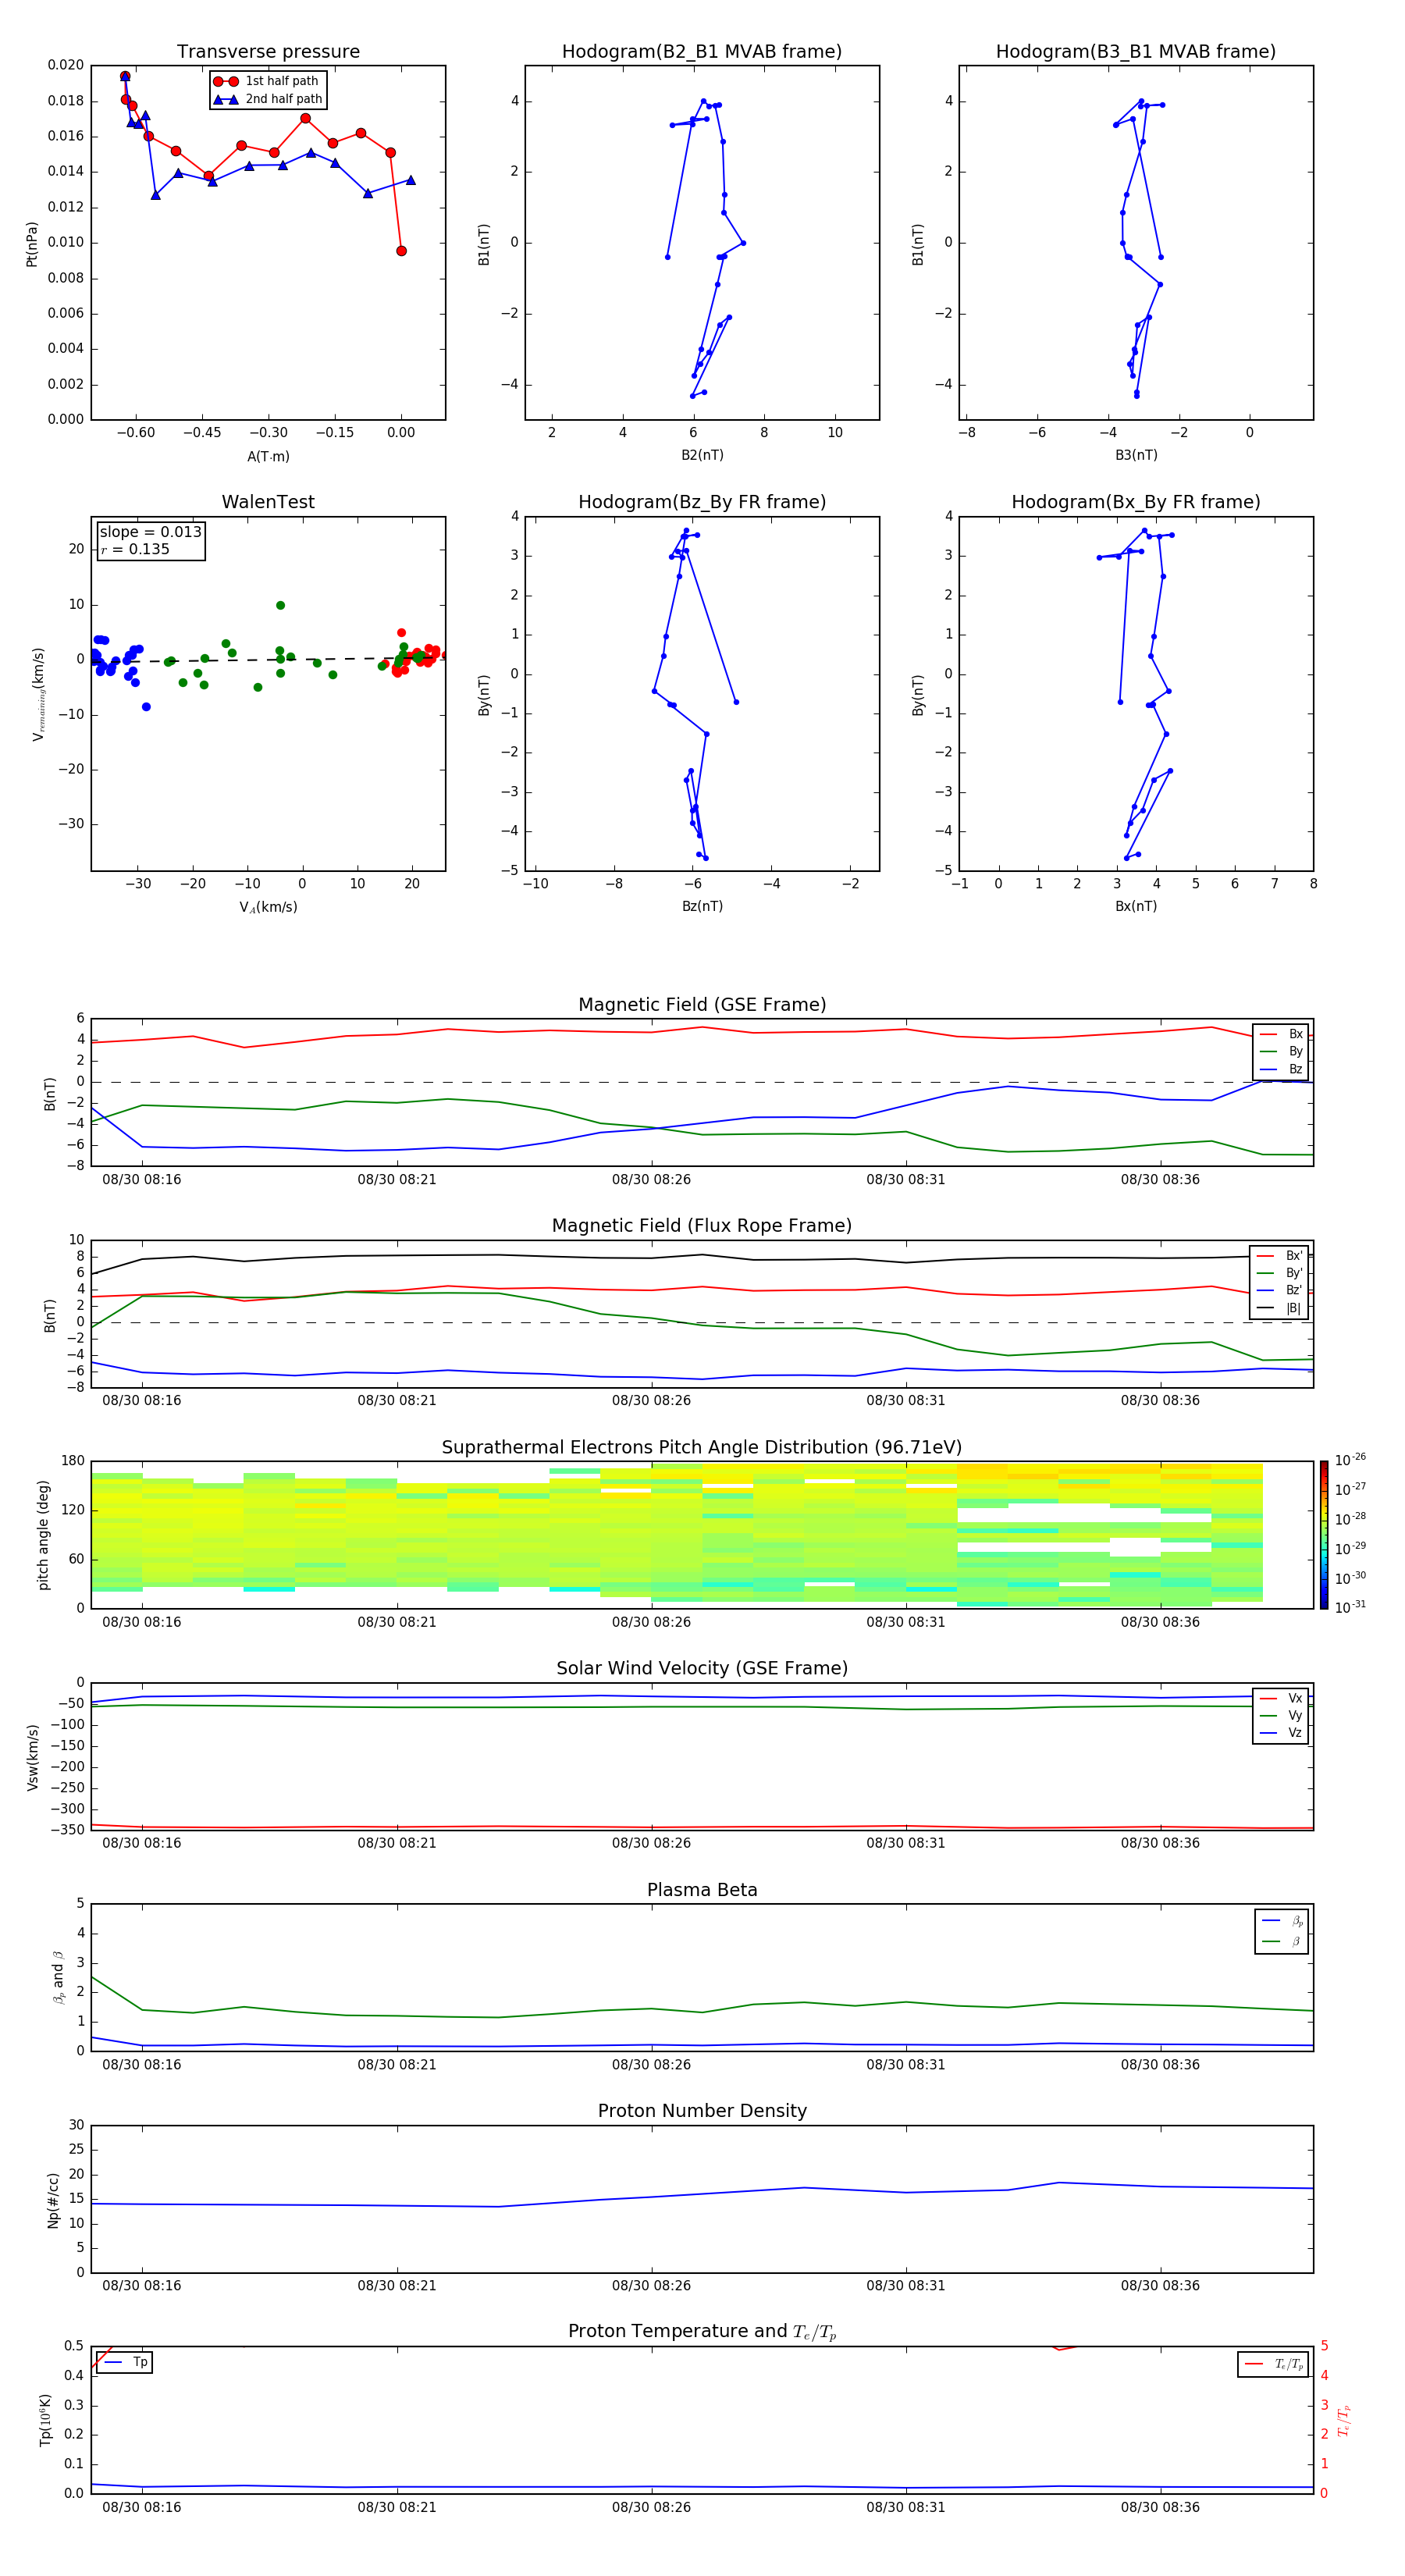
Task: Click the 'A(T·m)' x-axis label
Action: coord(268,457)
